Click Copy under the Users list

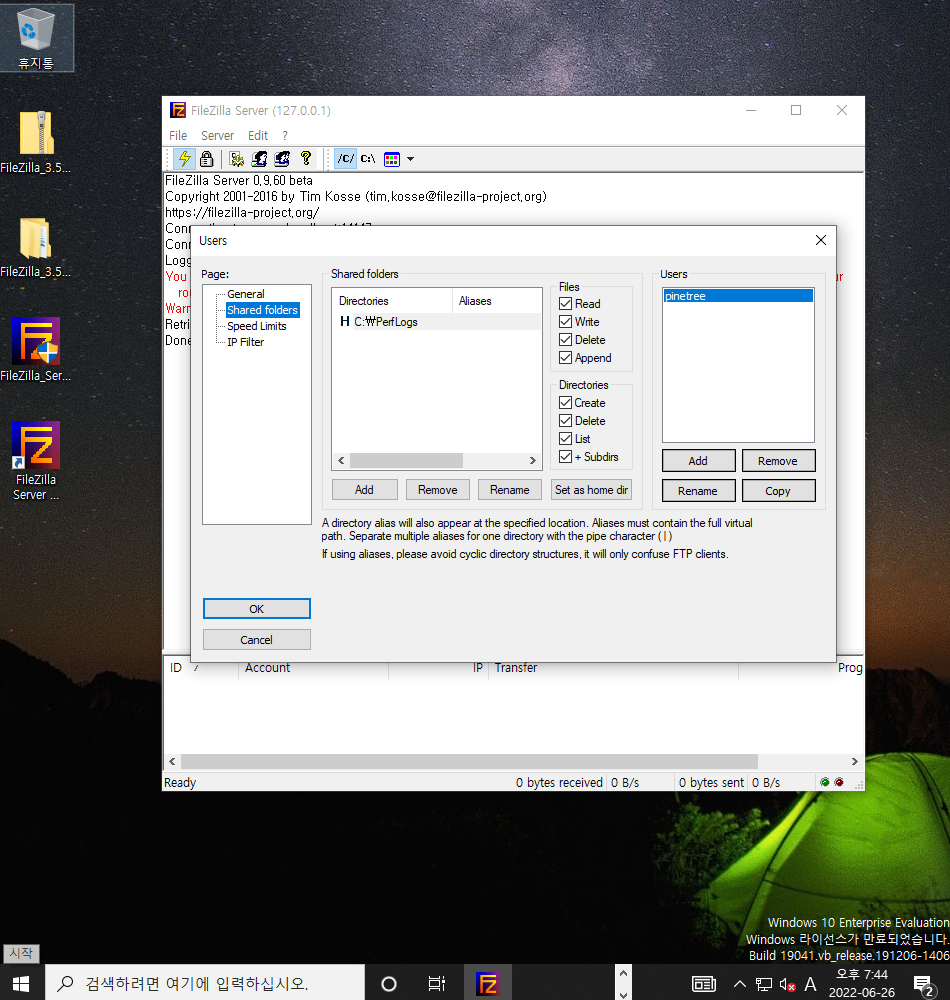778,490
